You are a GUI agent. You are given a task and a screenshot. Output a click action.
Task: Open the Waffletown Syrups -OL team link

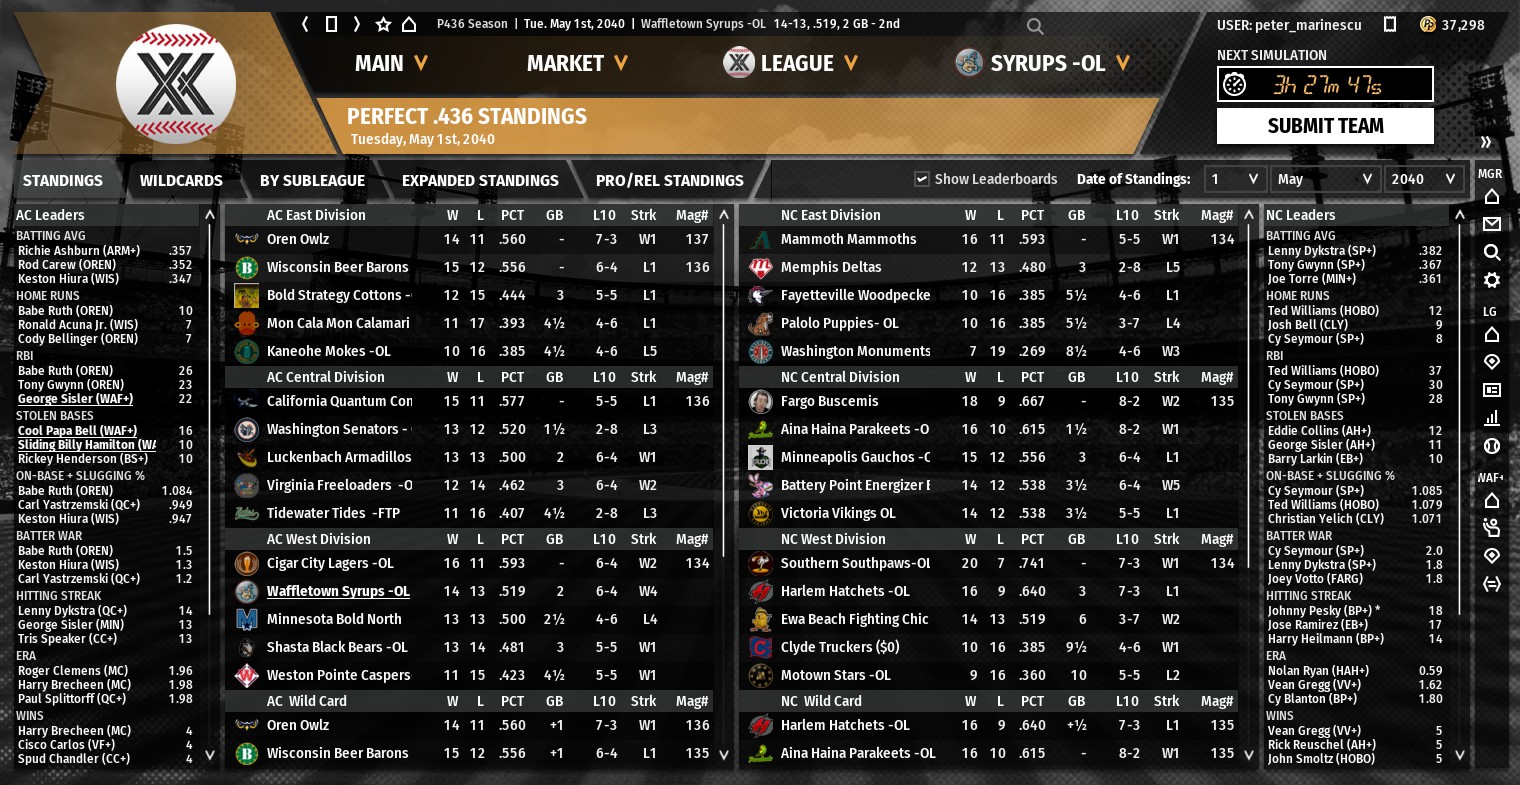tap(338, 591)
